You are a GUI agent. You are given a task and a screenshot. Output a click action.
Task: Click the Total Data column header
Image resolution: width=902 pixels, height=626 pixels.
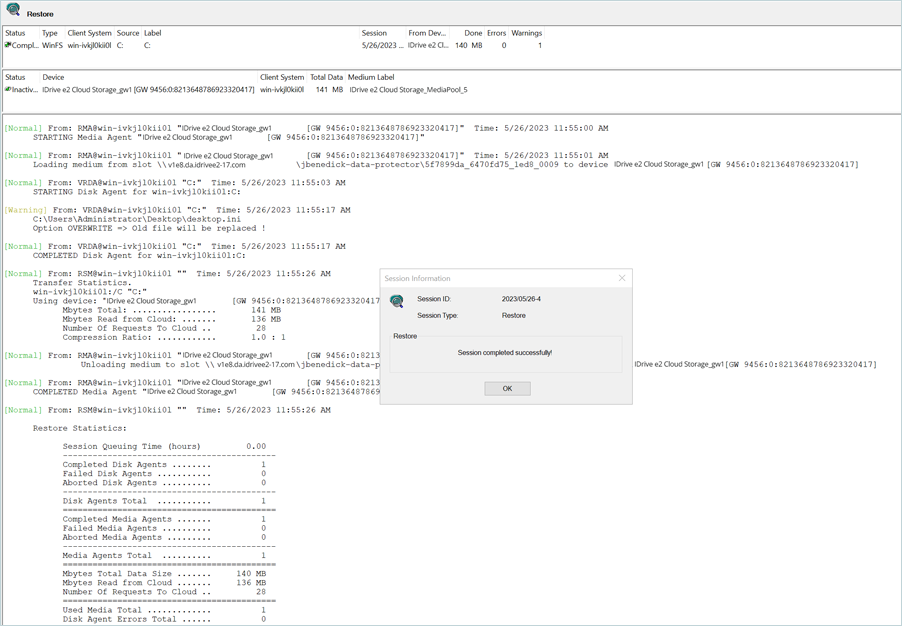[x=326, y=77]
